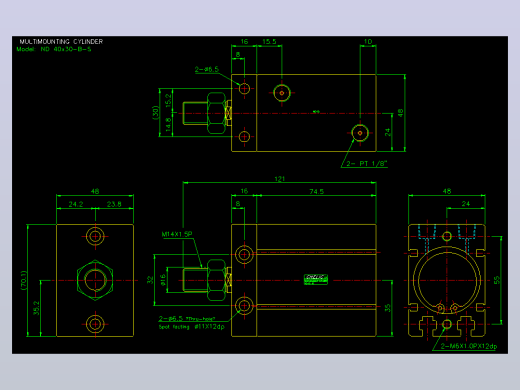Select the 35 dimension in the front view
The height and width of the screenshot is (390, 520).
(x=387, y=308)
